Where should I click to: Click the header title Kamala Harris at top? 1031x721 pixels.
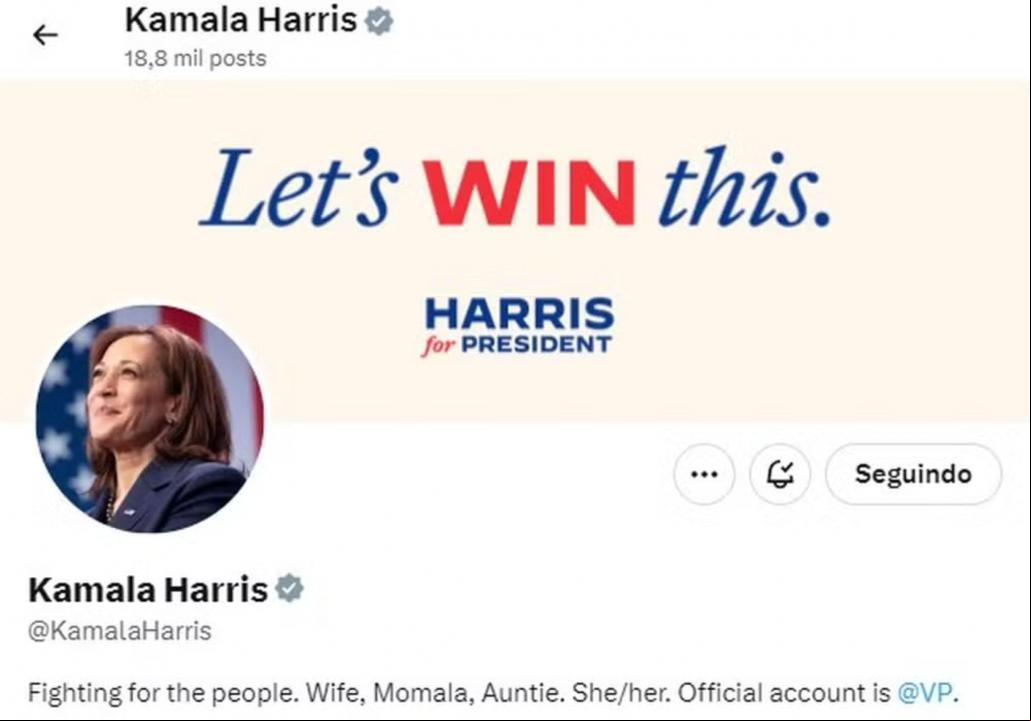[x=241, y=20]
